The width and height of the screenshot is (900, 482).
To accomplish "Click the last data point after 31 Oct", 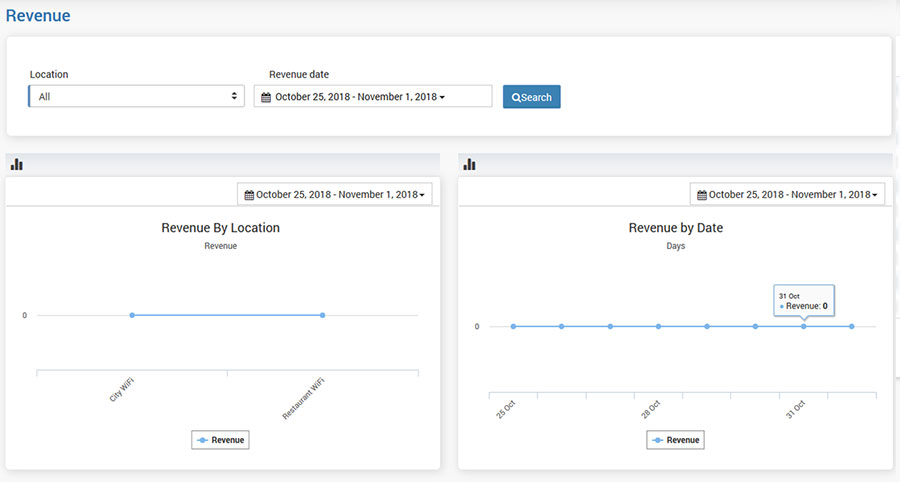I will (x=851, y=326).
